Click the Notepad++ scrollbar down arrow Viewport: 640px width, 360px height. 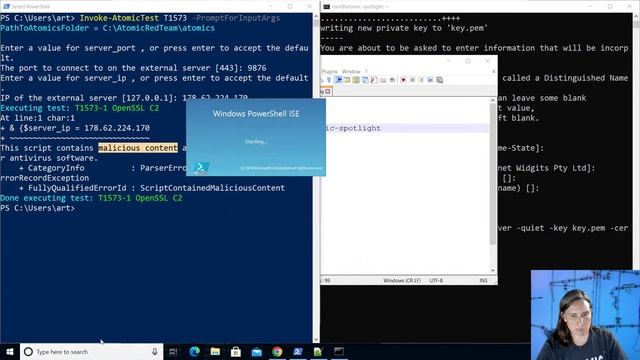pos(493,270)
